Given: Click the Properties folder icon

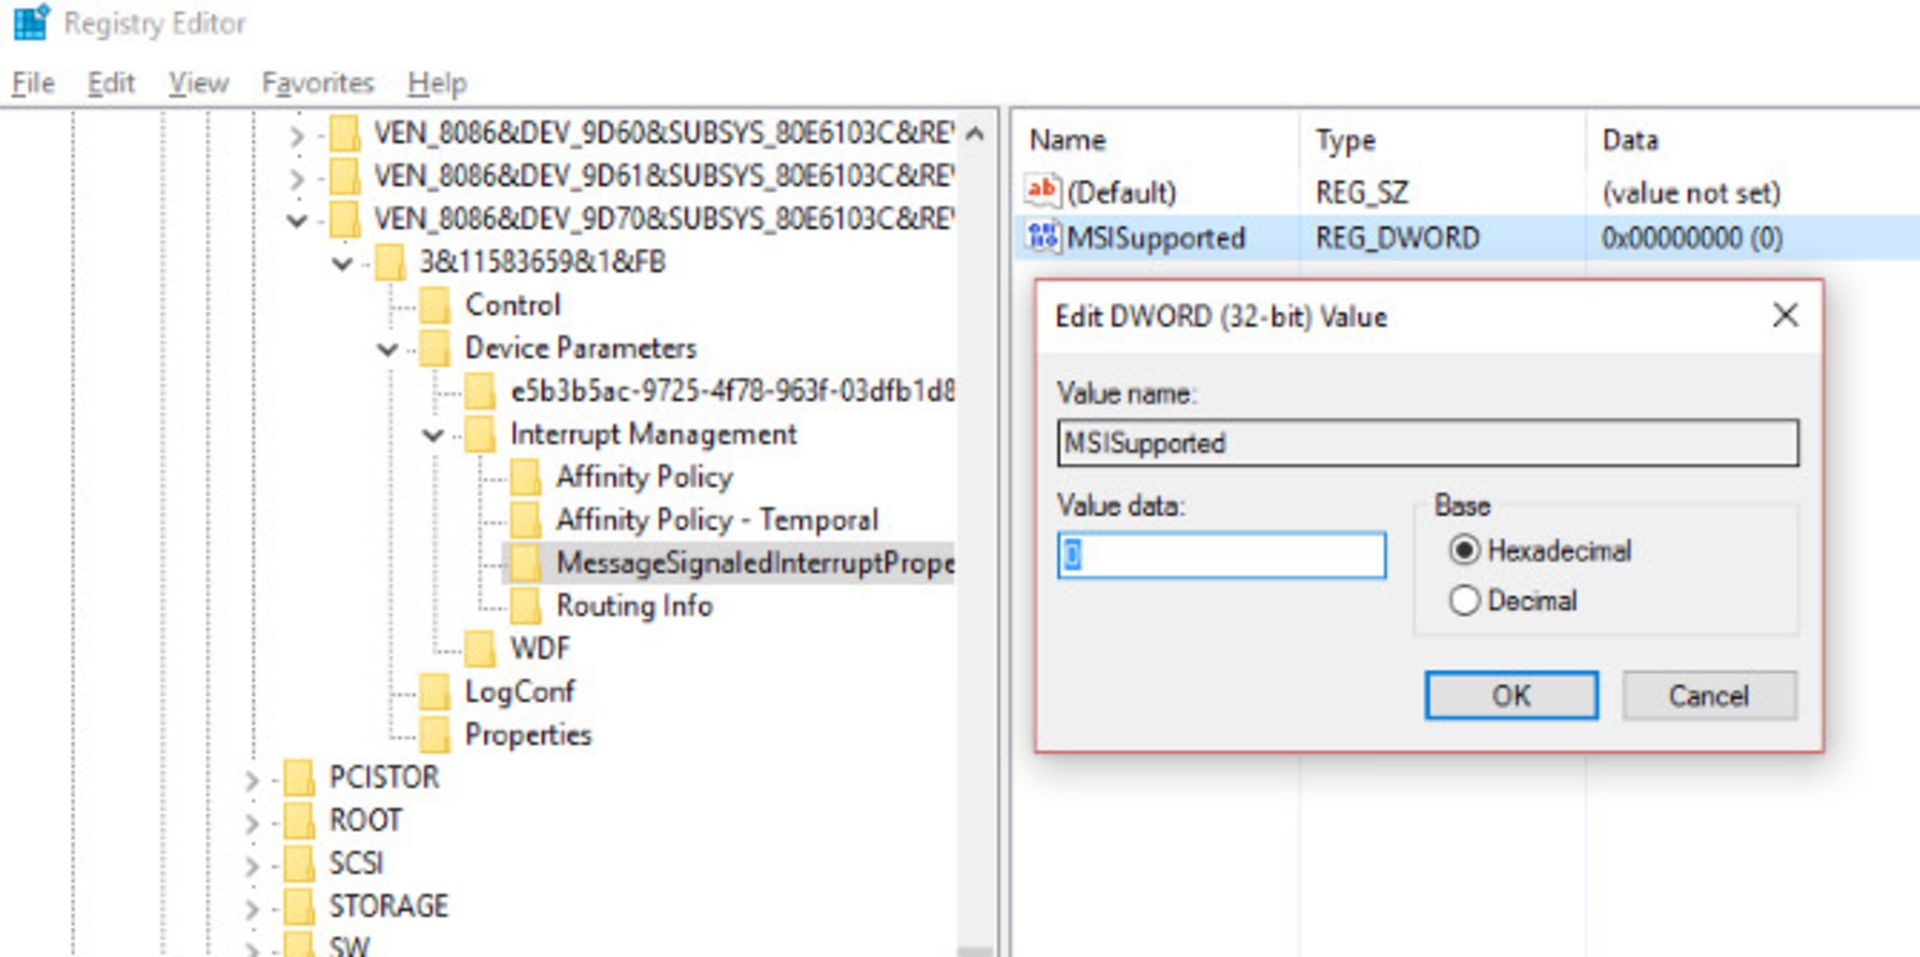Looking at the screenshot, I should click(434, 735).
